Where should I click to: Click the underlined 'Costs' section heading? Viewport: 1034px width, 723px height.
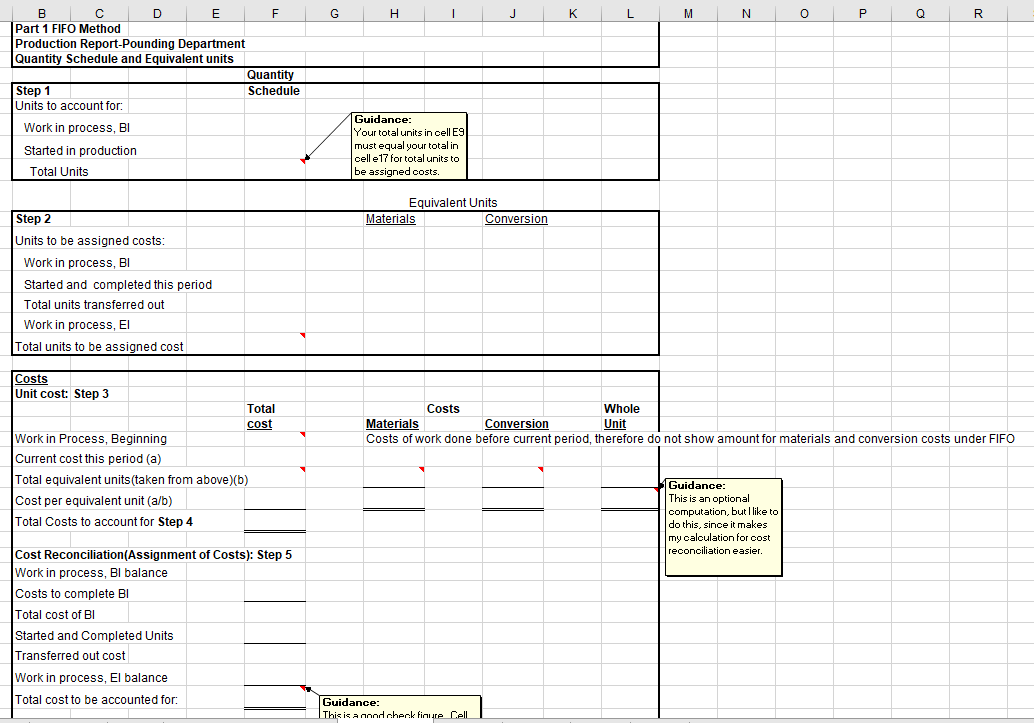pyautogui.click(x=31, y=379)
